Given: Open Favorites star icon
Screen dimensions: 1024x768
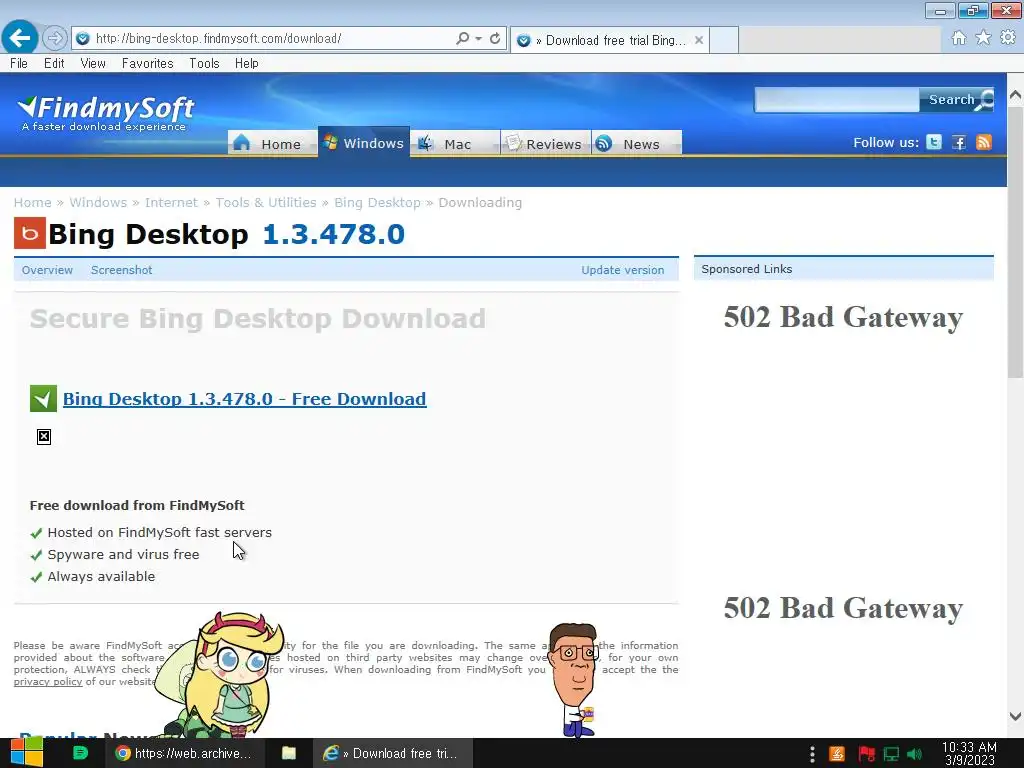Looking at the screenshot, I should pyautogui.click(x=983, y=38).
